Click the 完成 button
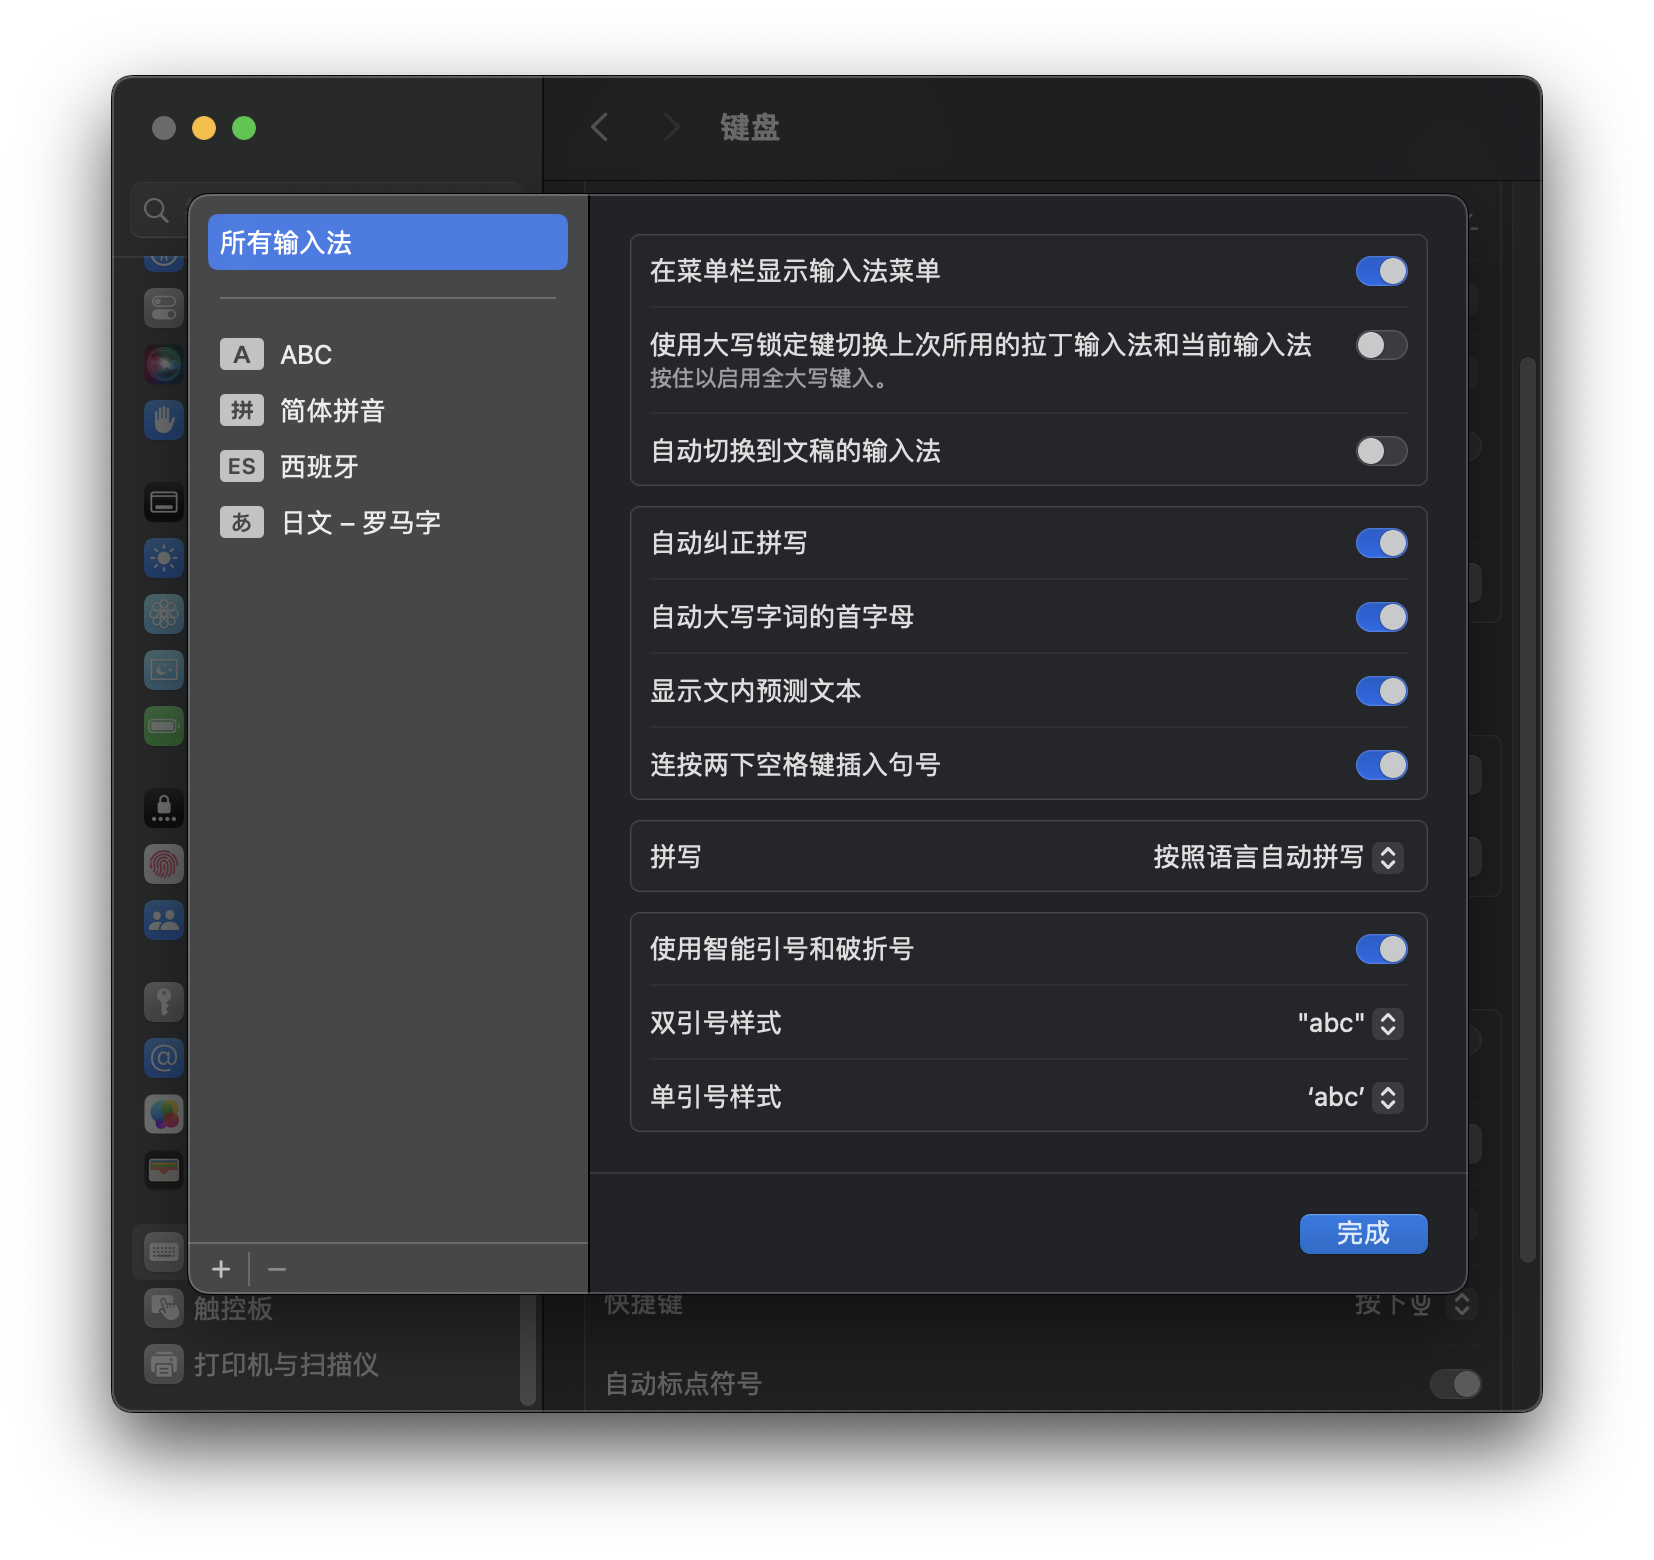 (x=1363, y=1234)
